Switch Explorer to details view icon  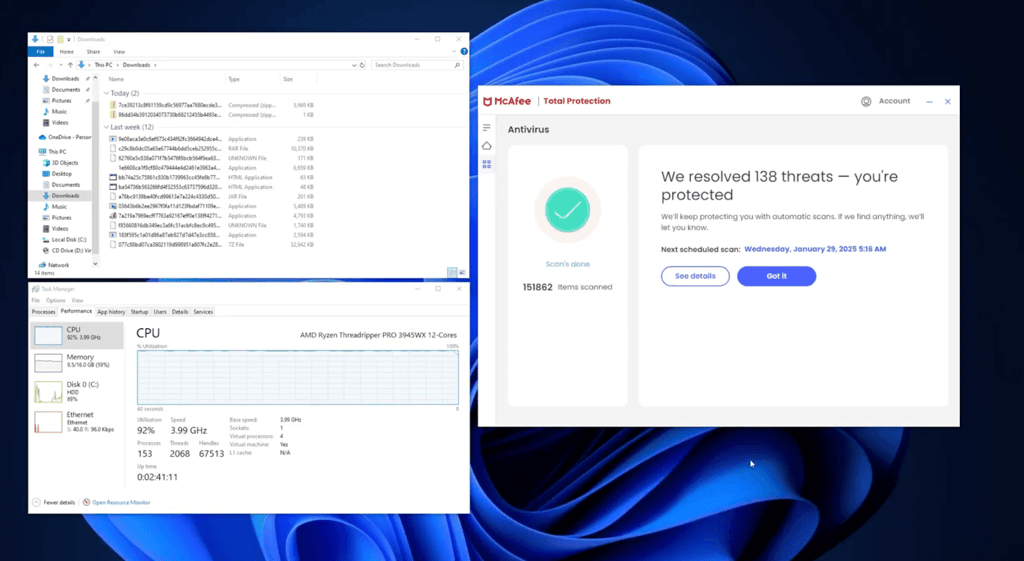coord(451,272)
